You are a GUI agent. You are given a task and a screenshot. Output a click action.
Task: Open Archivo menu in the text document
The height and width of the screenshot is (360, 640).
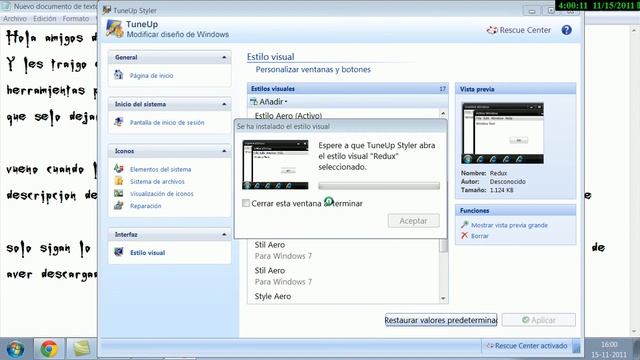tap(15, 19)
